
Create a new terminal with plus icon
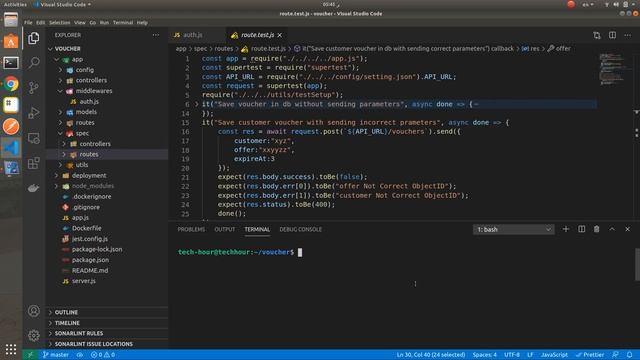[566, 229]
